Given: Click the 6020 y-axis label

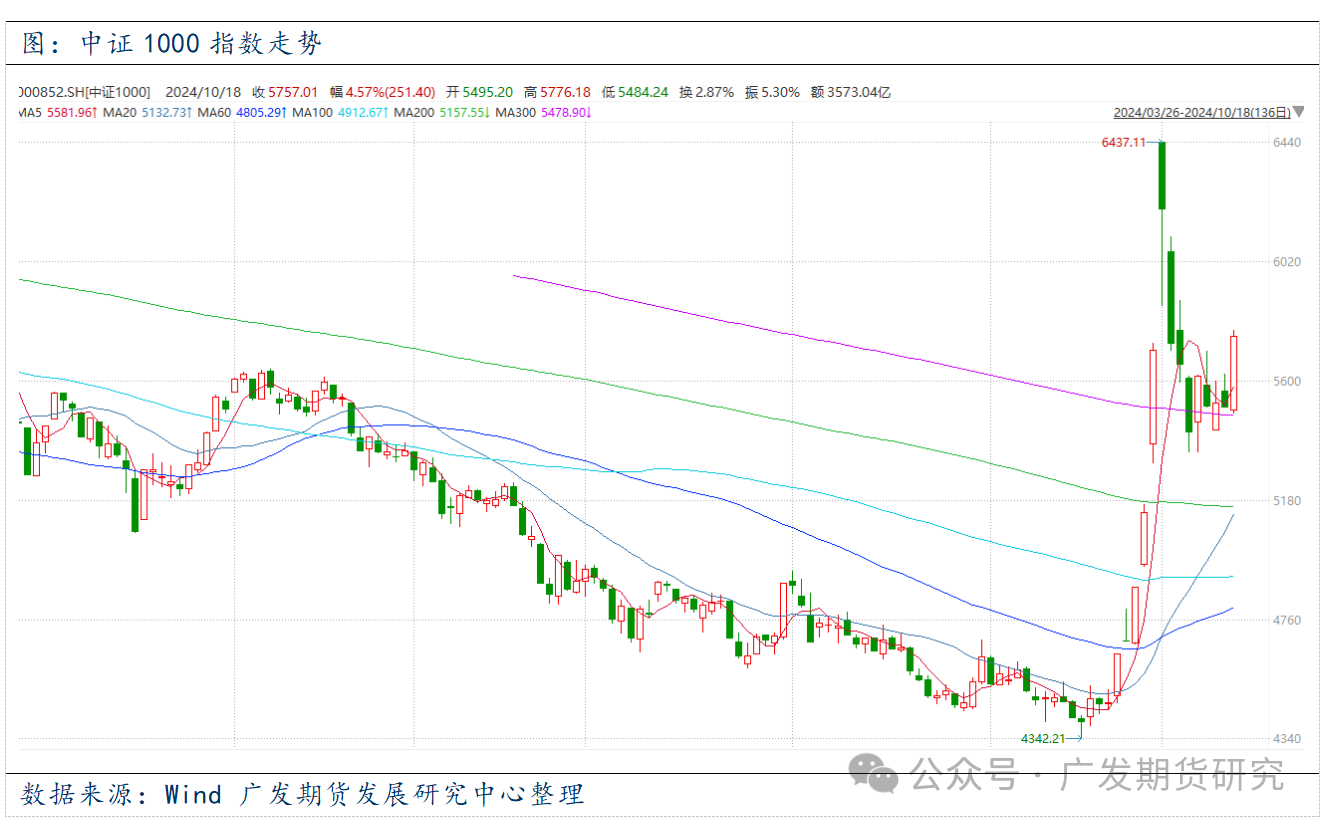Looking at the screenshot, I should (x=1287, y=262).
